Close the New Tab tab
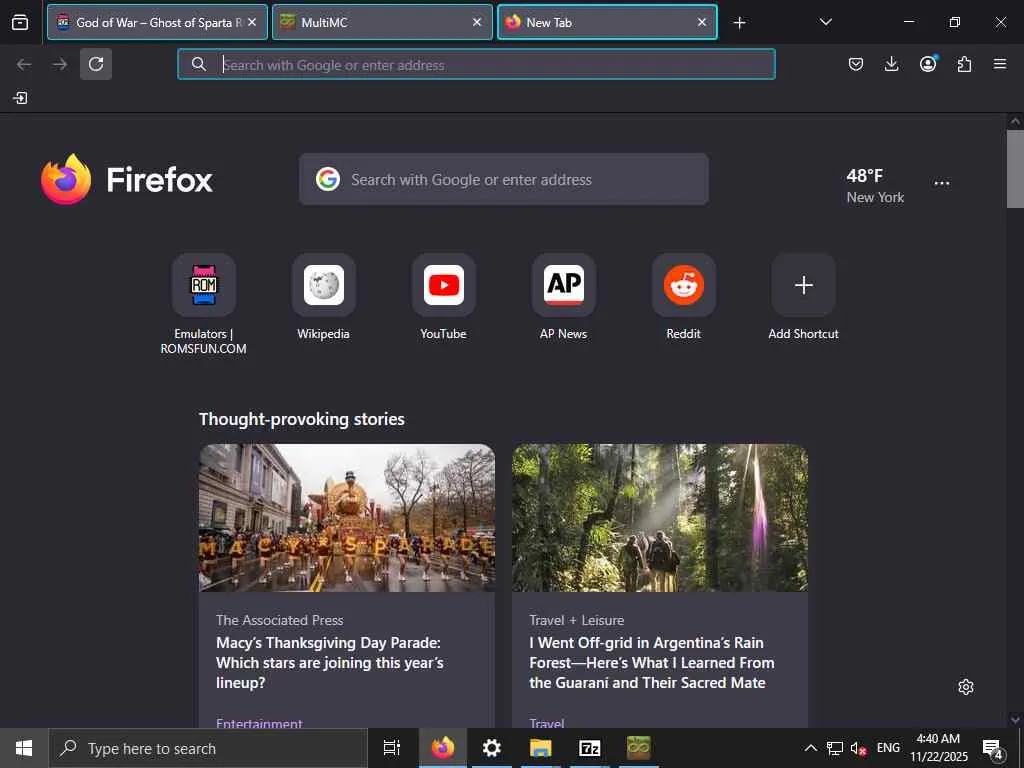 701,22
